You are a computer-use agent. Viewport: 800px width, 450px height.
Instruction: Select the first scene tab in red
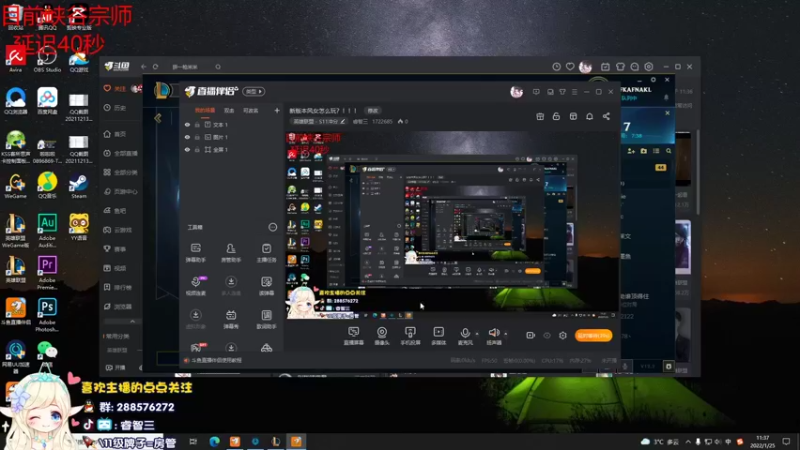coord(205,110)
